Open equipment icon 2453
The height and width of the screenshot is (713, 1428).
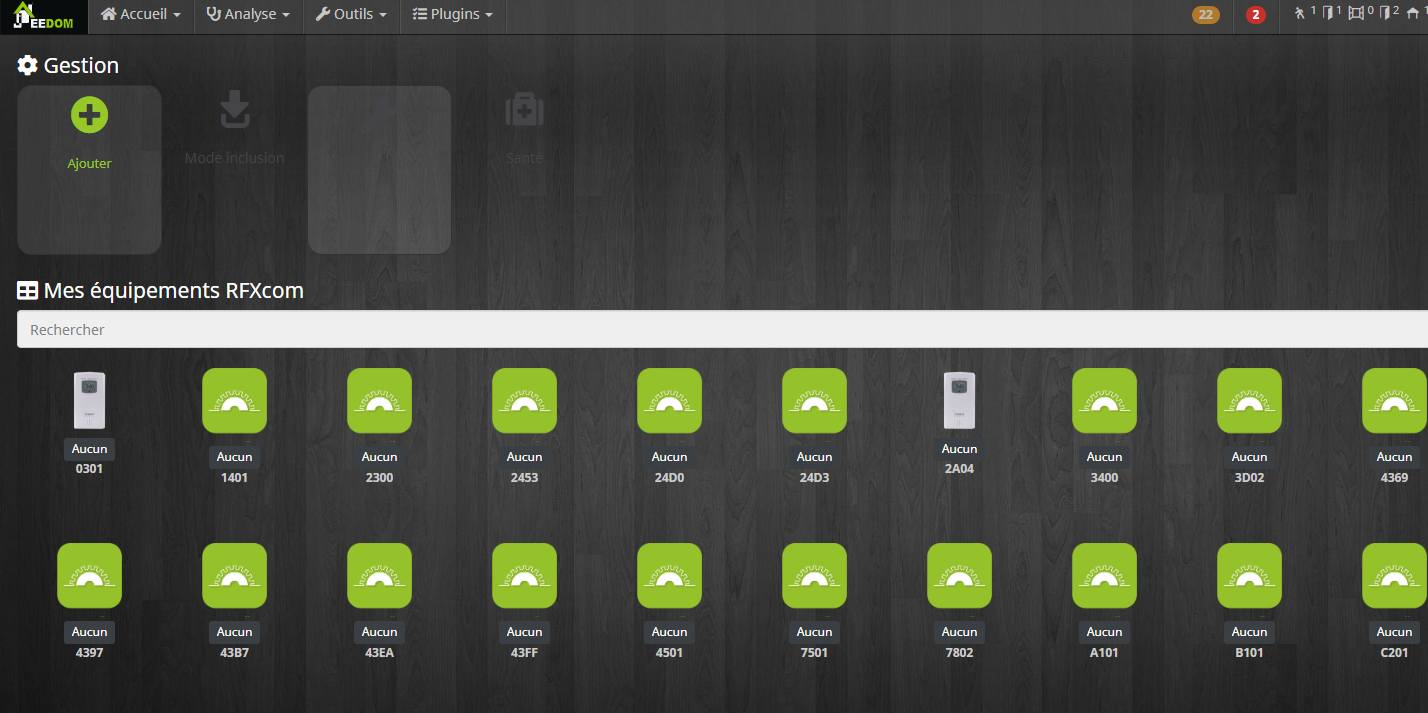[x=524, y=401]
